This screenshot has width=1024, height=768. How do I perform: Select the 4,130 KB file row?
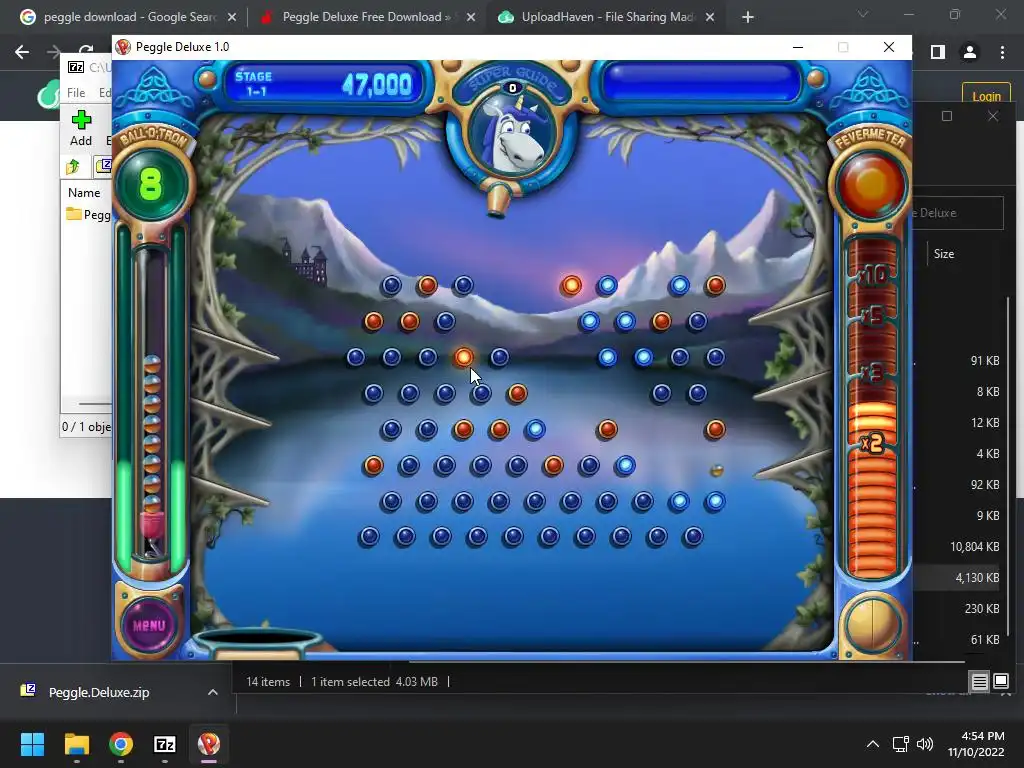point(957,577)
